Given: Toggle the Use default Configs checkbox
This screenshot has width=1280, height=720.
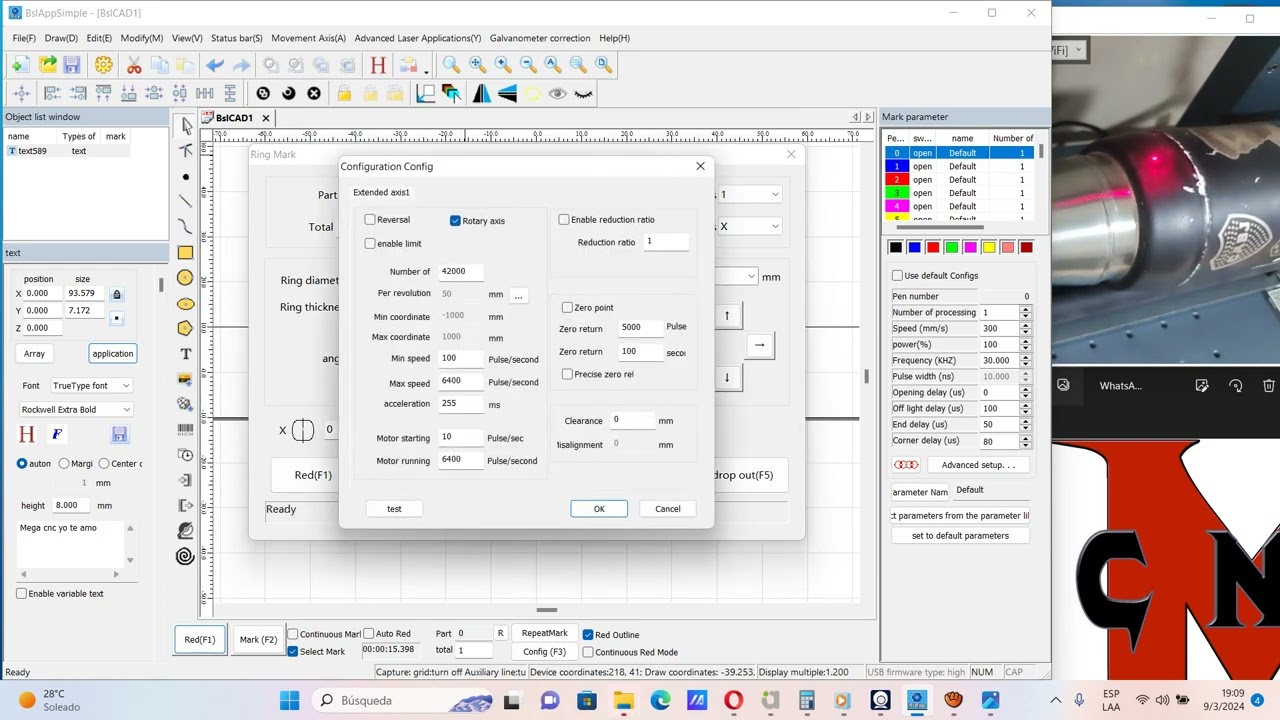Looking at the screenshot, I should tap(897, 276).
